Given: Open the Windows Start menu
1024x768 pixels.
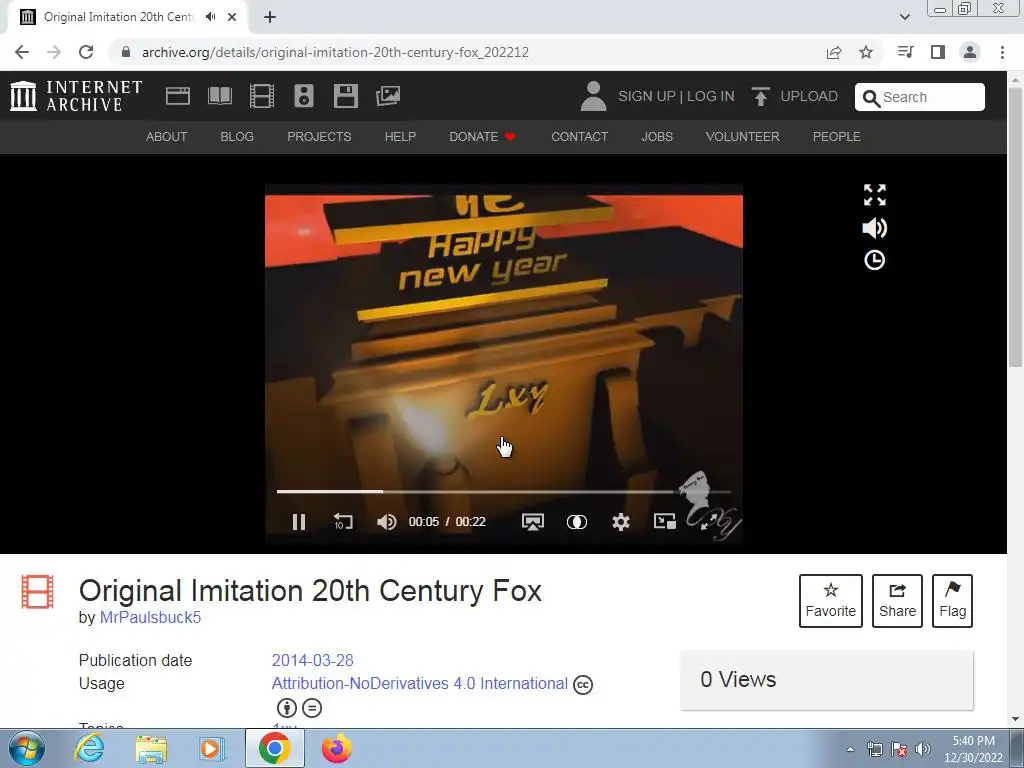Looking at the screenshot, I should (x=26, y=748).
